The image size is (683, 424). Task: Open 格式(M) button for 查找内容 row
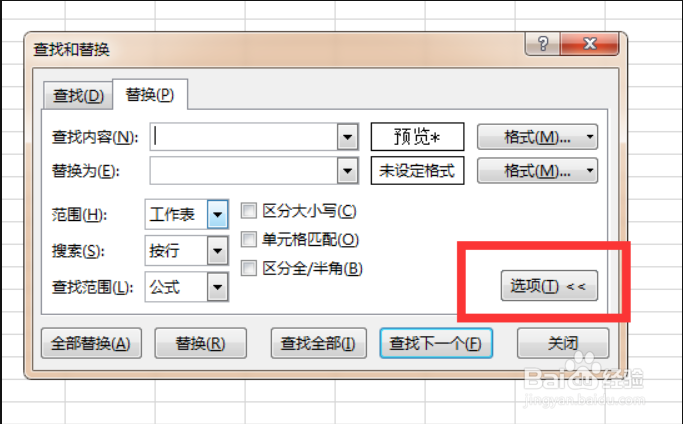pyautogui.click(x=537, y=137)
